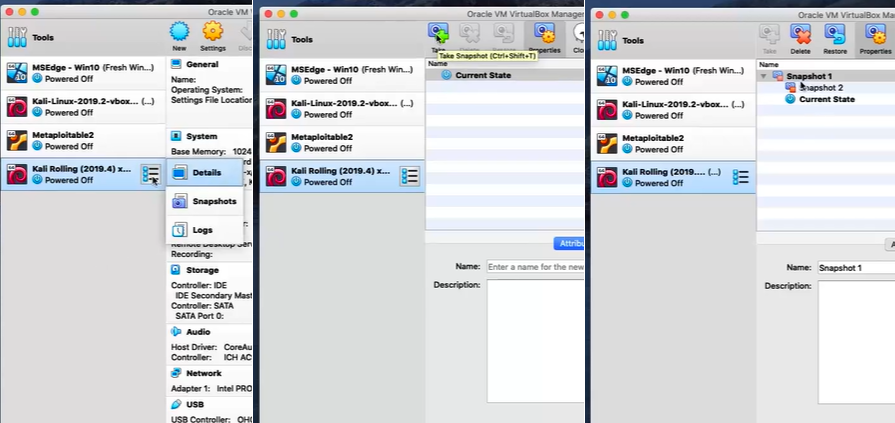895x423 pixels.
Task: Click the snapshot Name field in middle window
Action: [x=535, y=267]
